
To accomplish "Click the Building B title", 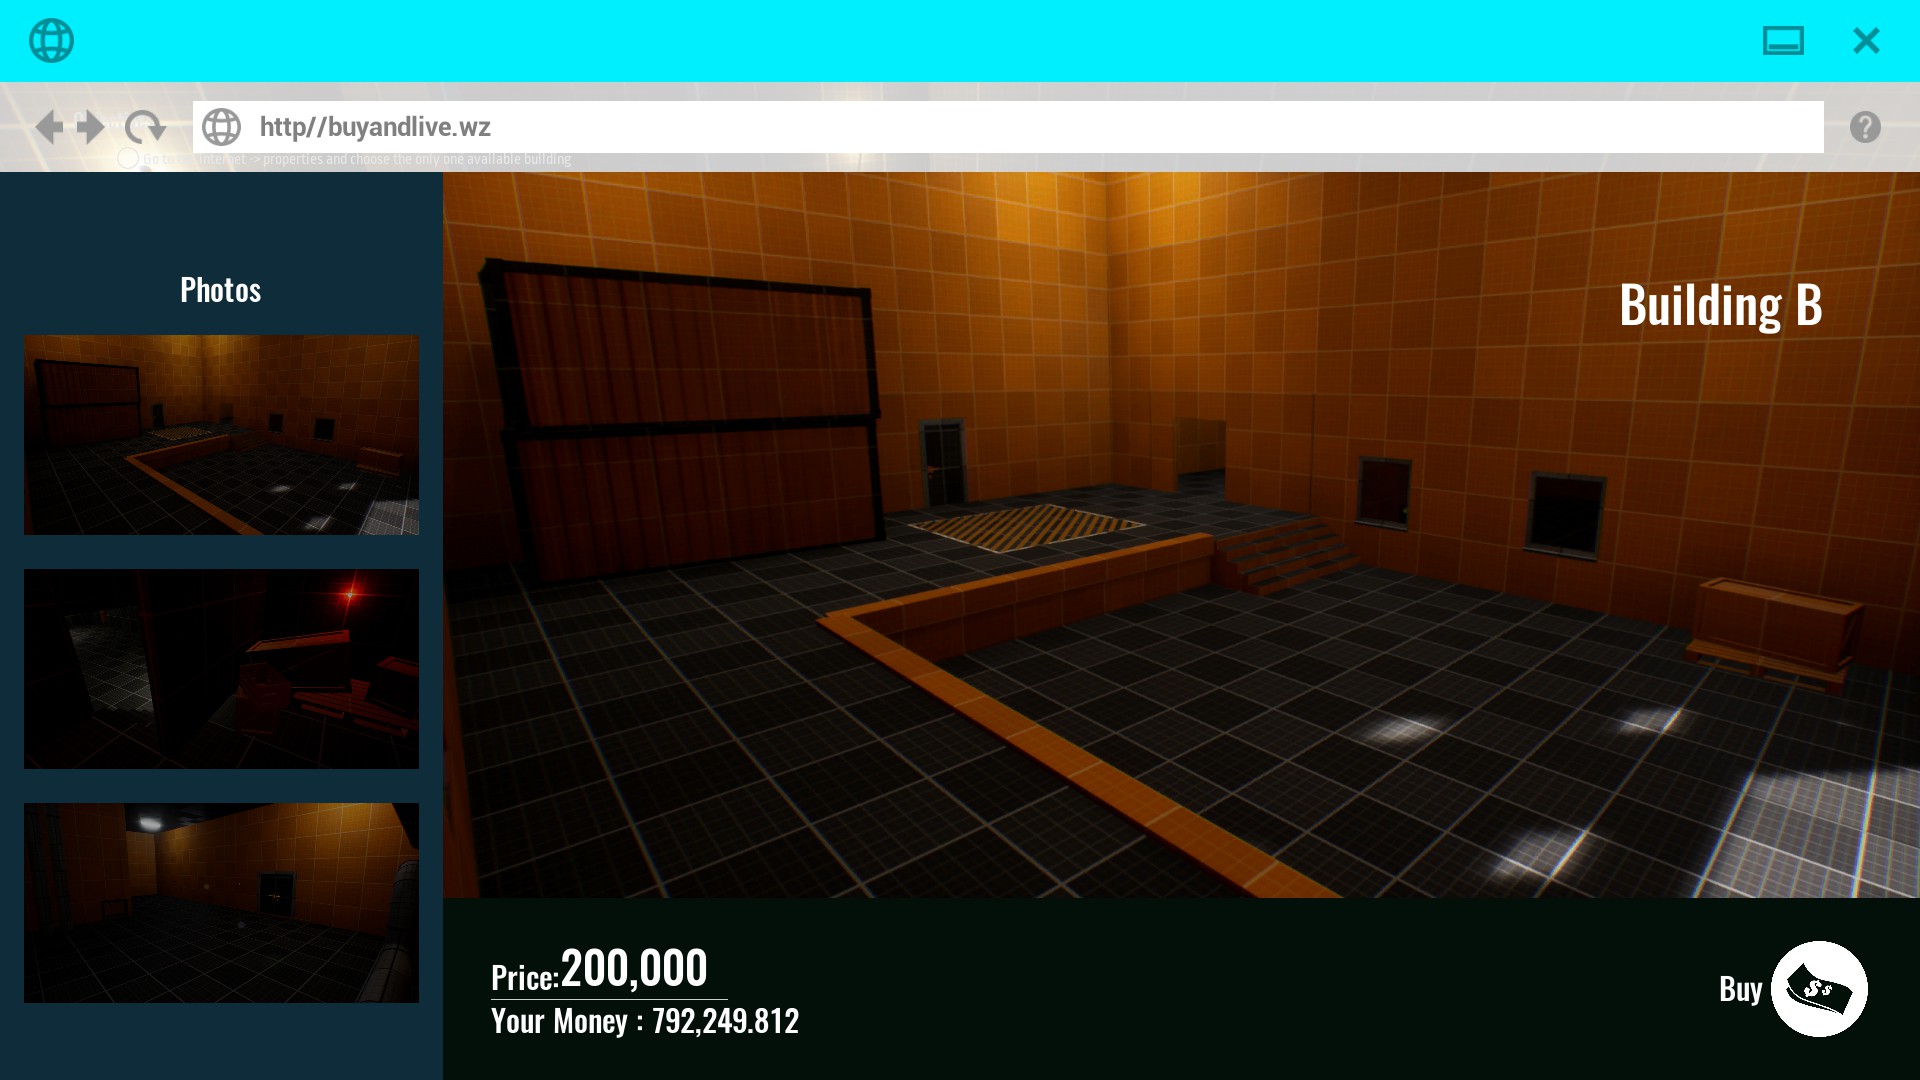I will [x=1720, y=305].
